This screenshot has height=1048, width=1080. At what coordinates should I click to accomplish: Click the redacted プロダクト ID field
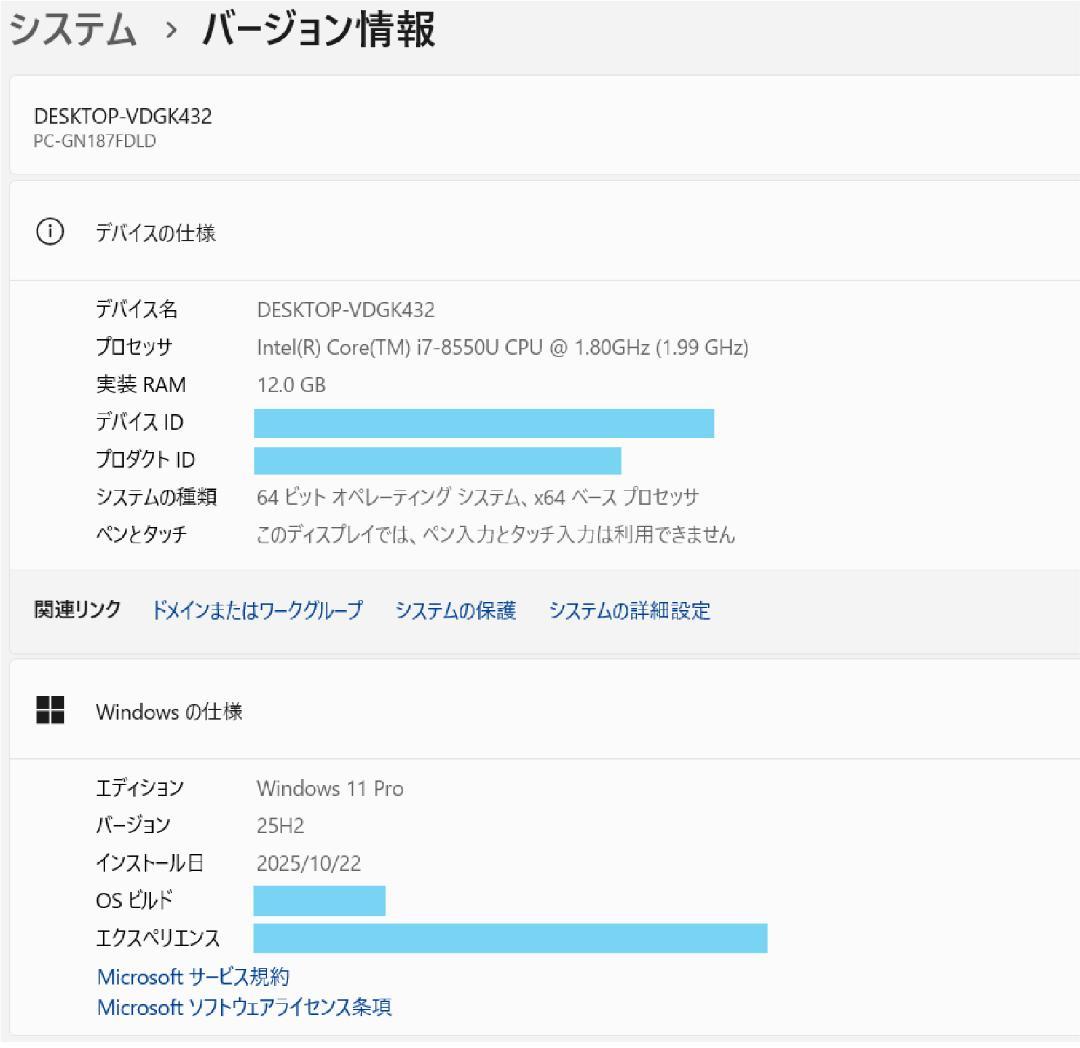(438, 461)
